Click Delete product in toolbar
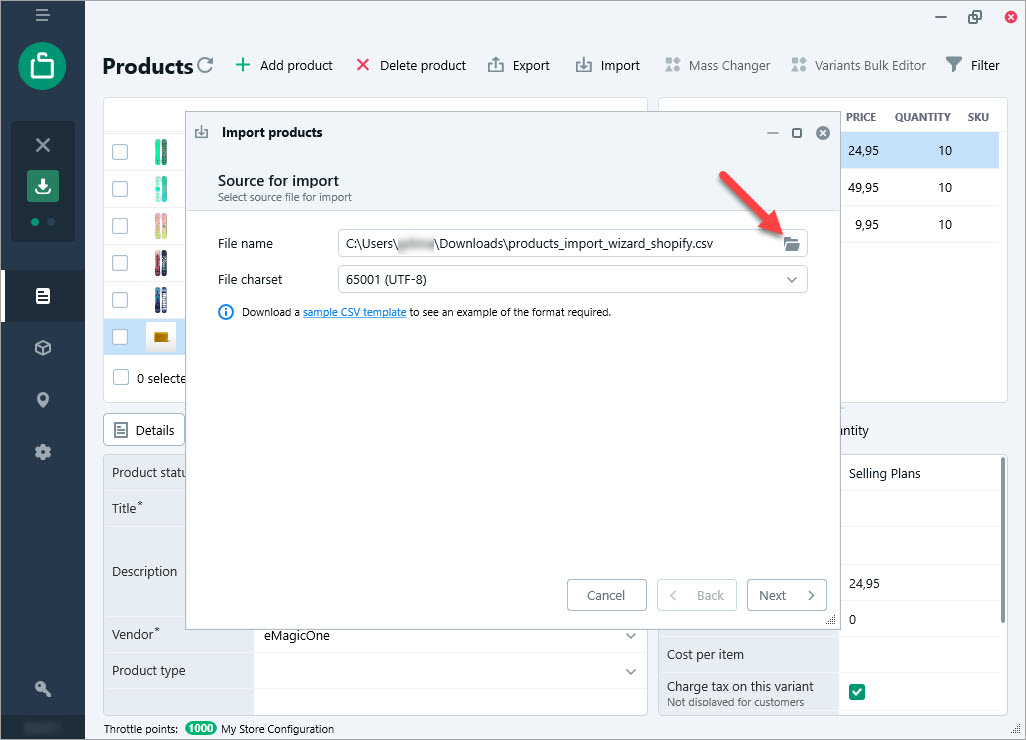Viewport: 1026px width, 740px height. click(x=411, y=65)
